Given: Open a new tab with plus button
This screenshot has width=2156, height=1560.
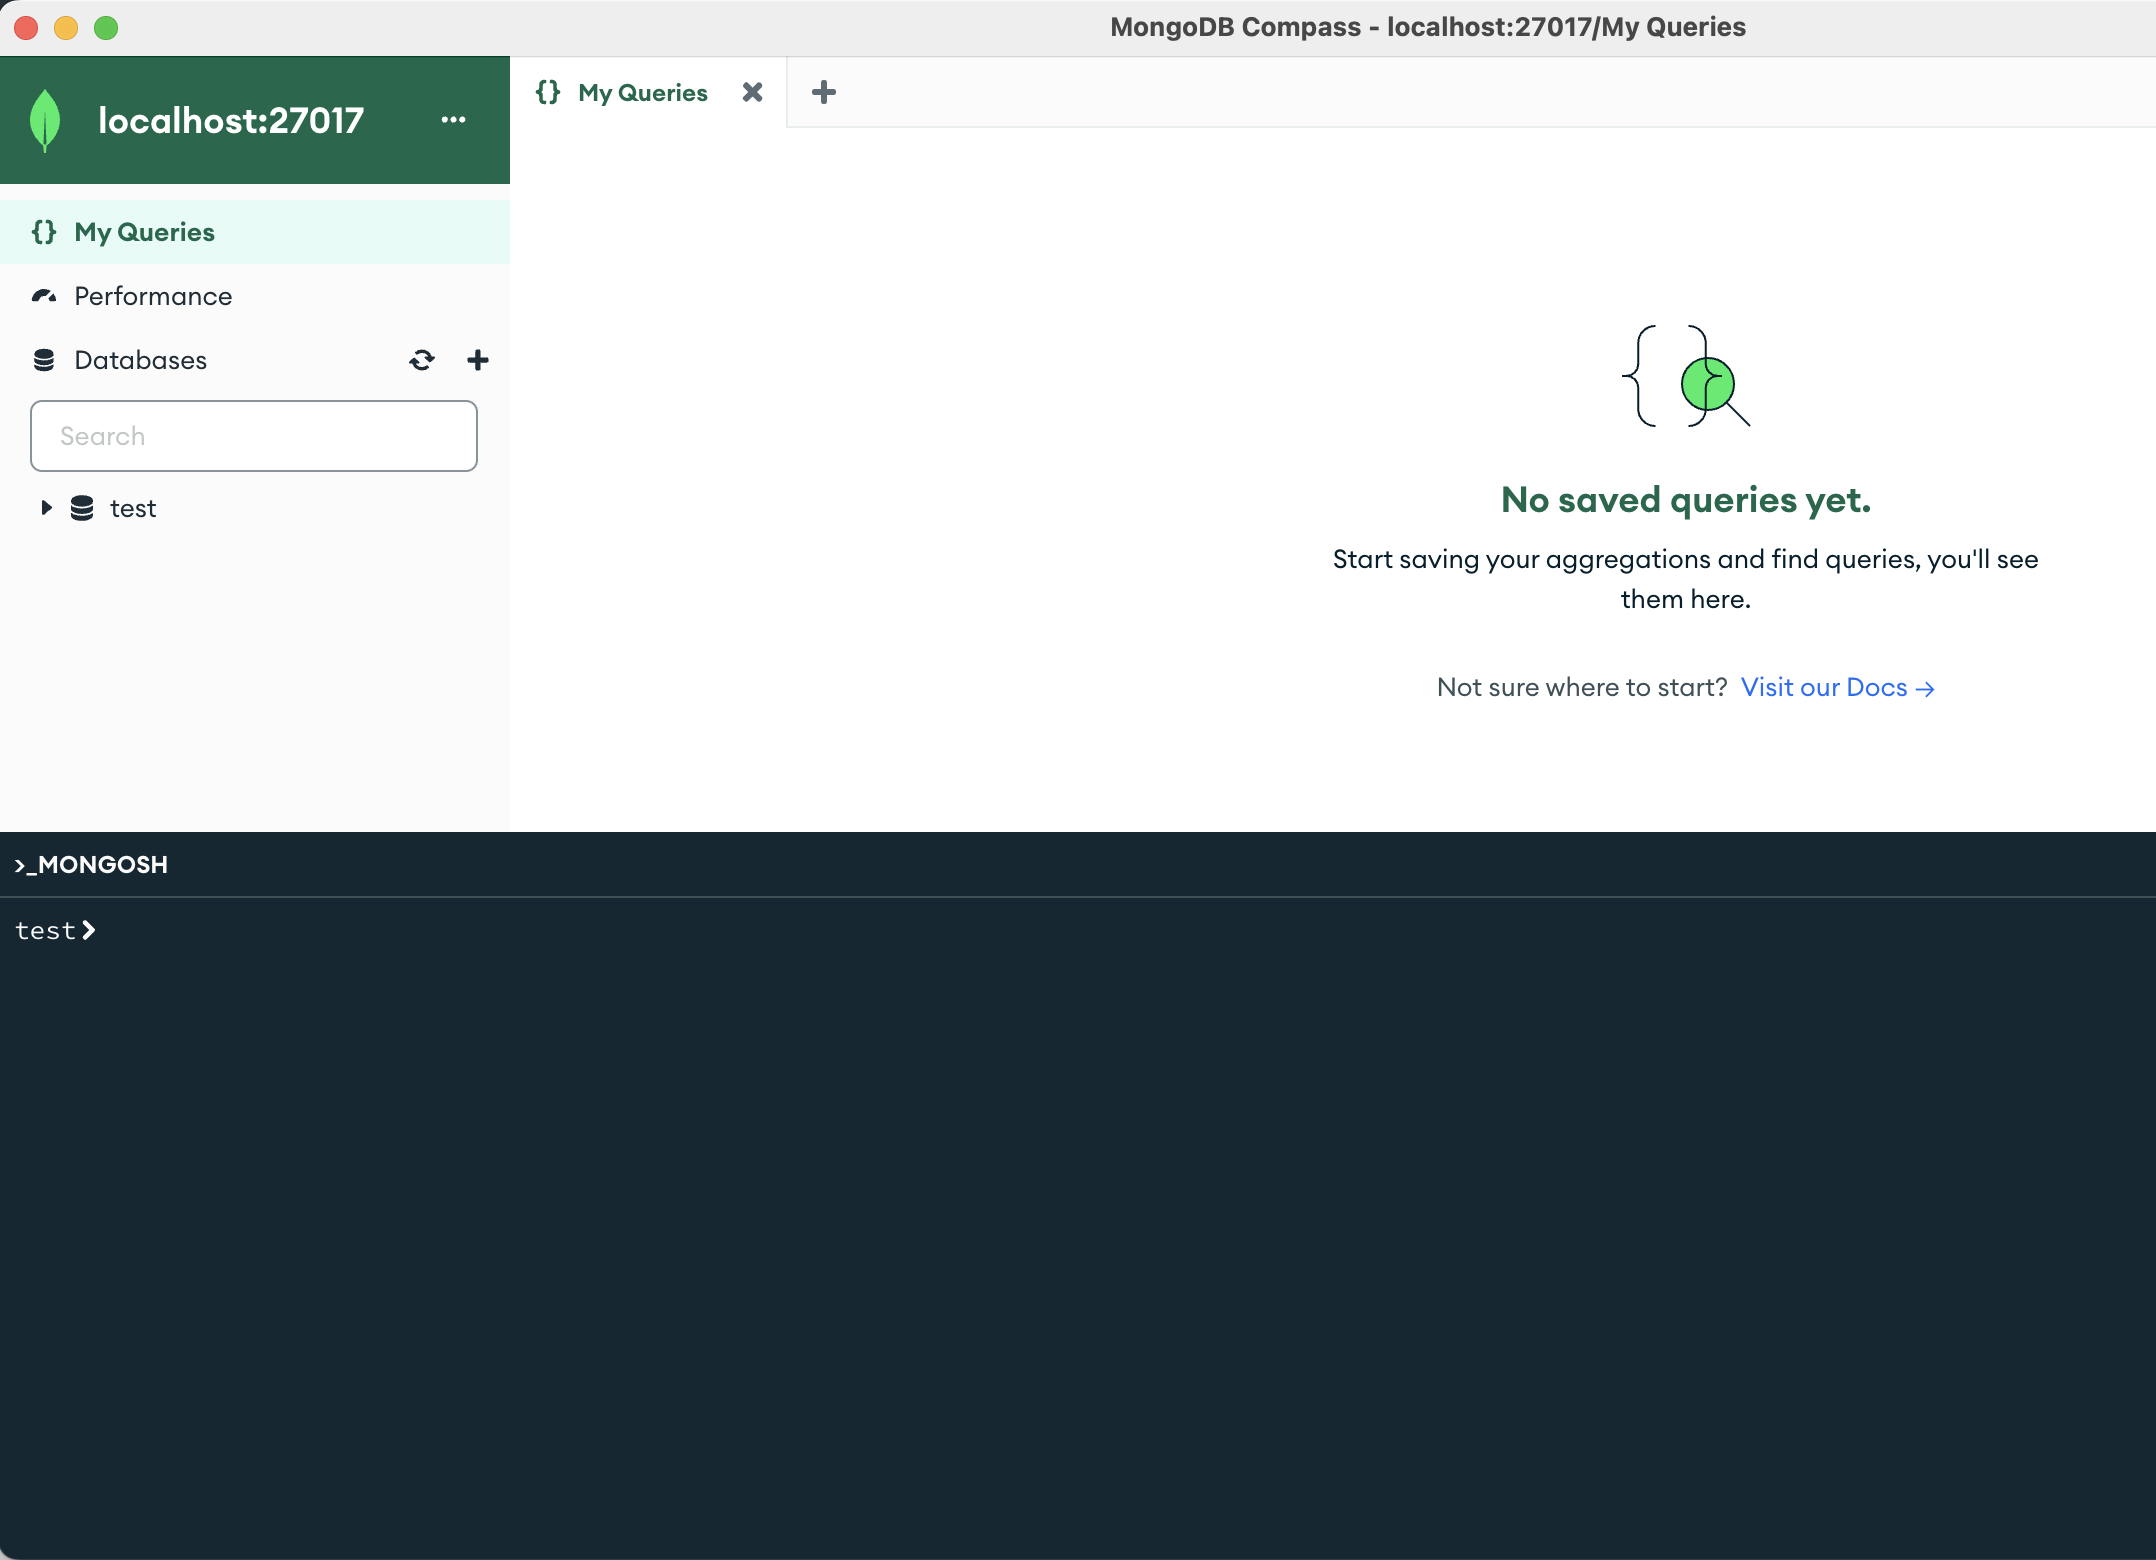Looking at the screenshot, I should pos(824,92).
